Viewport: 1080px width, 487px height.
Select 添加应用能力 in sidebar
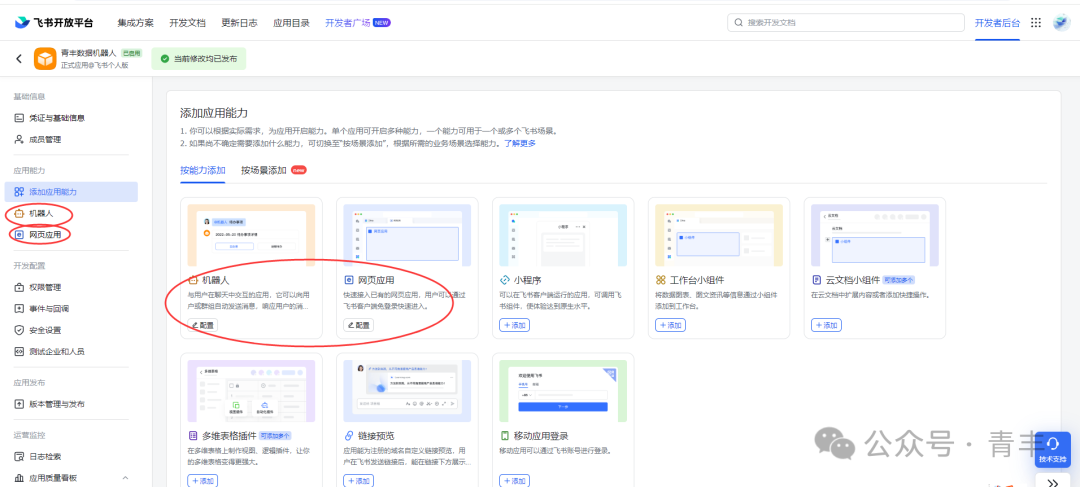tap(71, 191)
